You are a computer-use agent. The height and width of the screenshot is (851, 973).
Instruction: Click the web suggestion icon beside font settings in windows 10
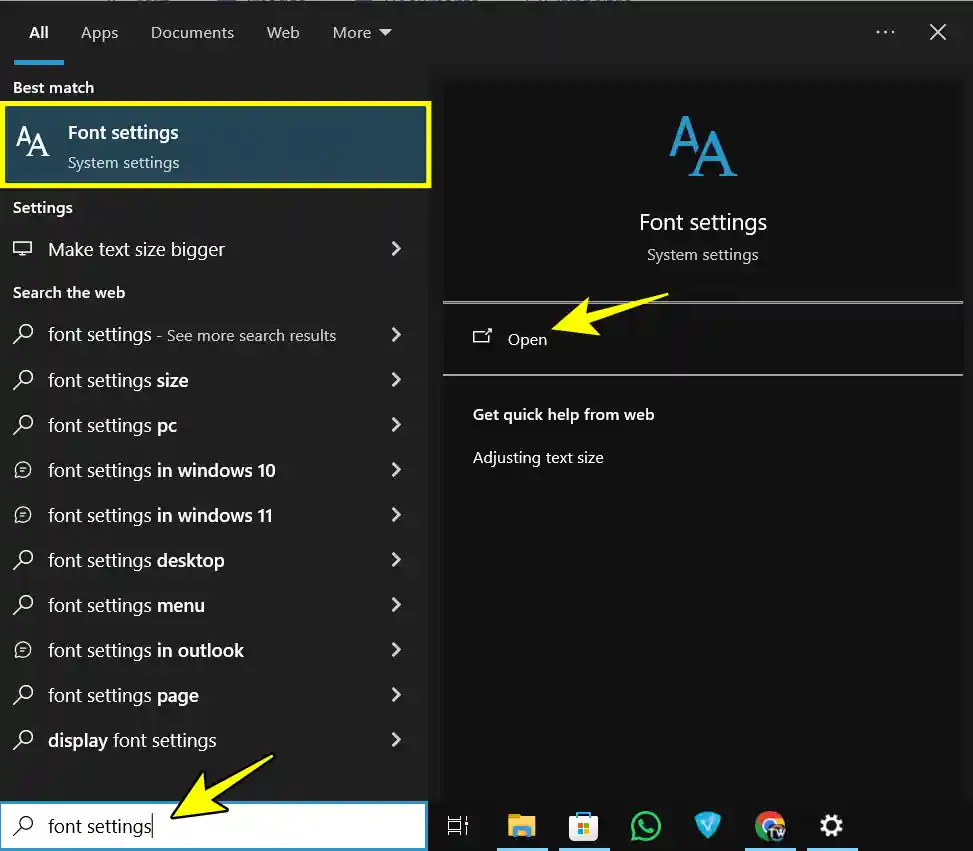tap(22, 470)
